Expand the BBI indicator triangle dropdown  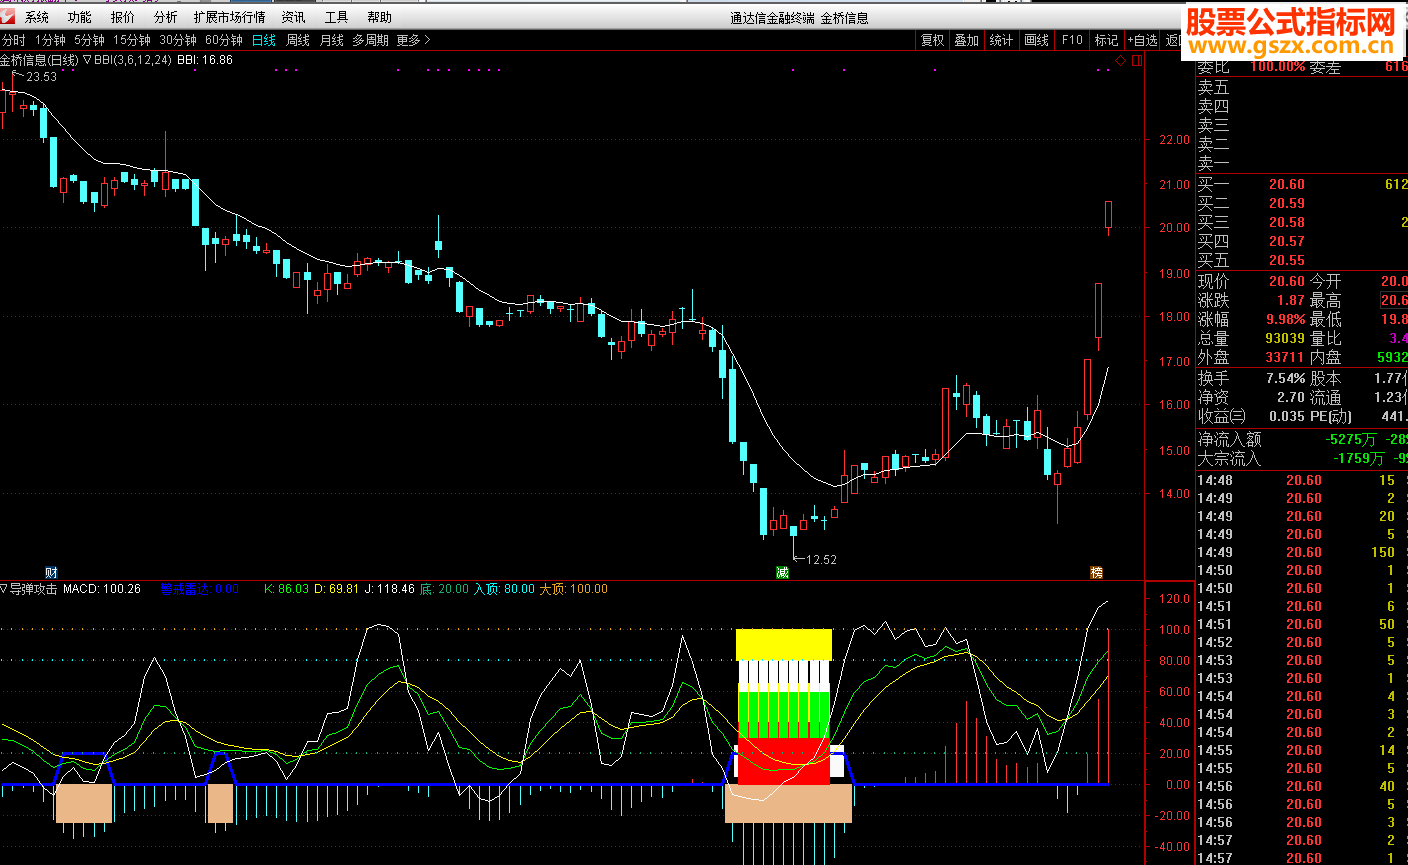coord(87,60)
